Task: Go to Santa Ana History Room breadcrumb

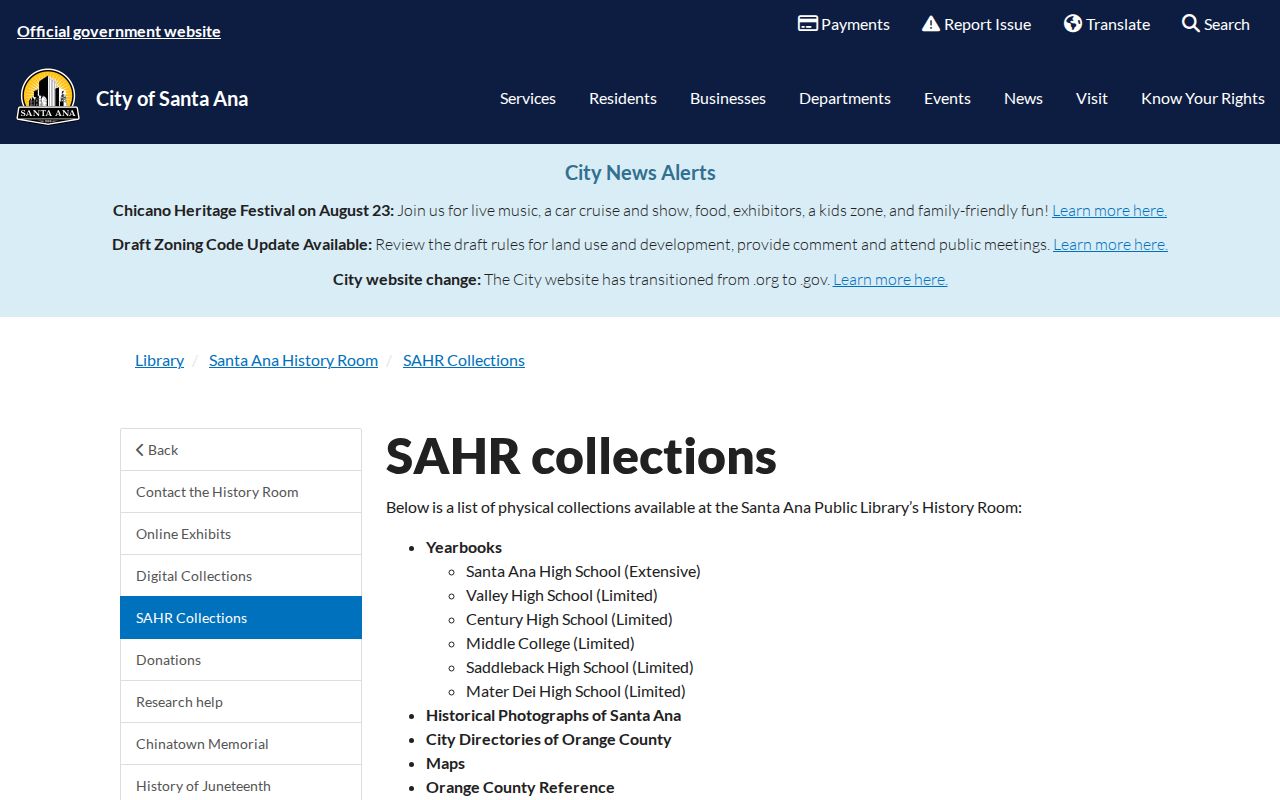Action: tap(293, 360)
